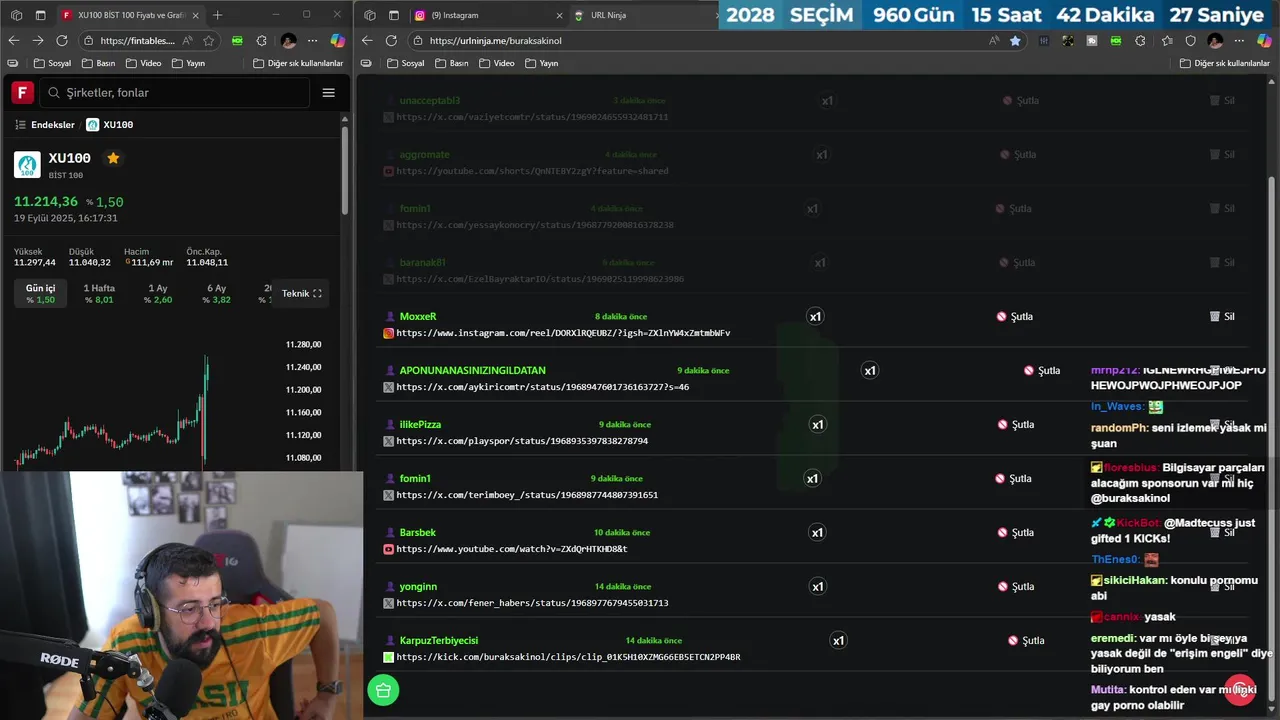The height and width of the screenshot is (720, 1280).
Task: Close the Instagram browser tab
Action: click(x=559, y=15)
